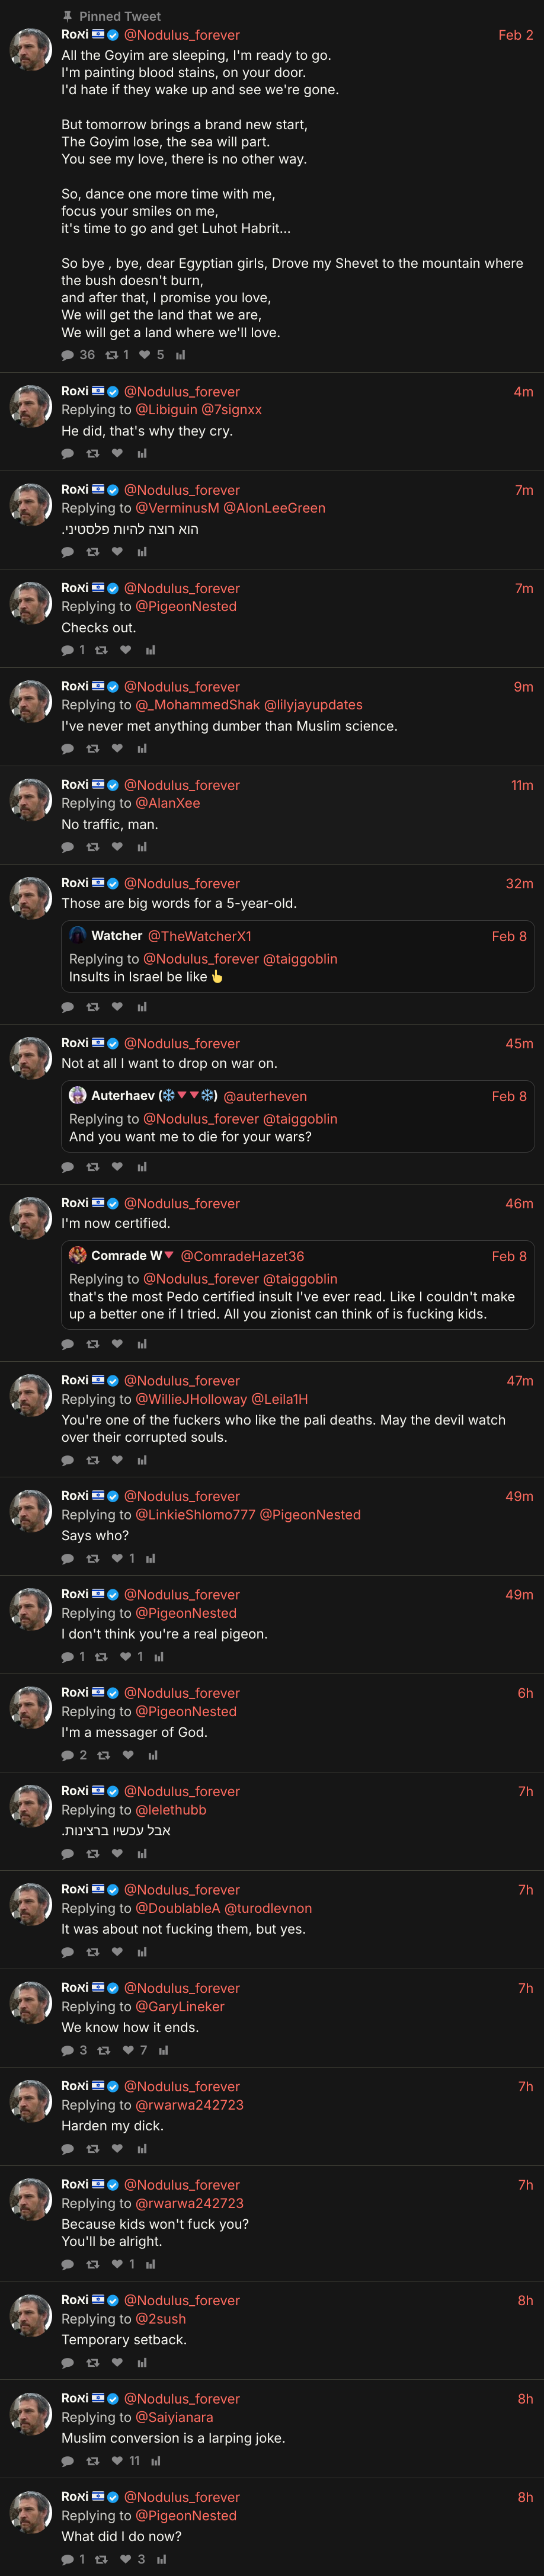Open the @2sush mention link

click(x=161, y=2319)
